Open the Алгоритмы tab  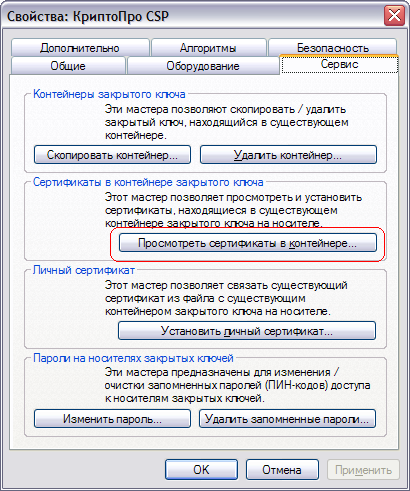[x=208, y=48]
